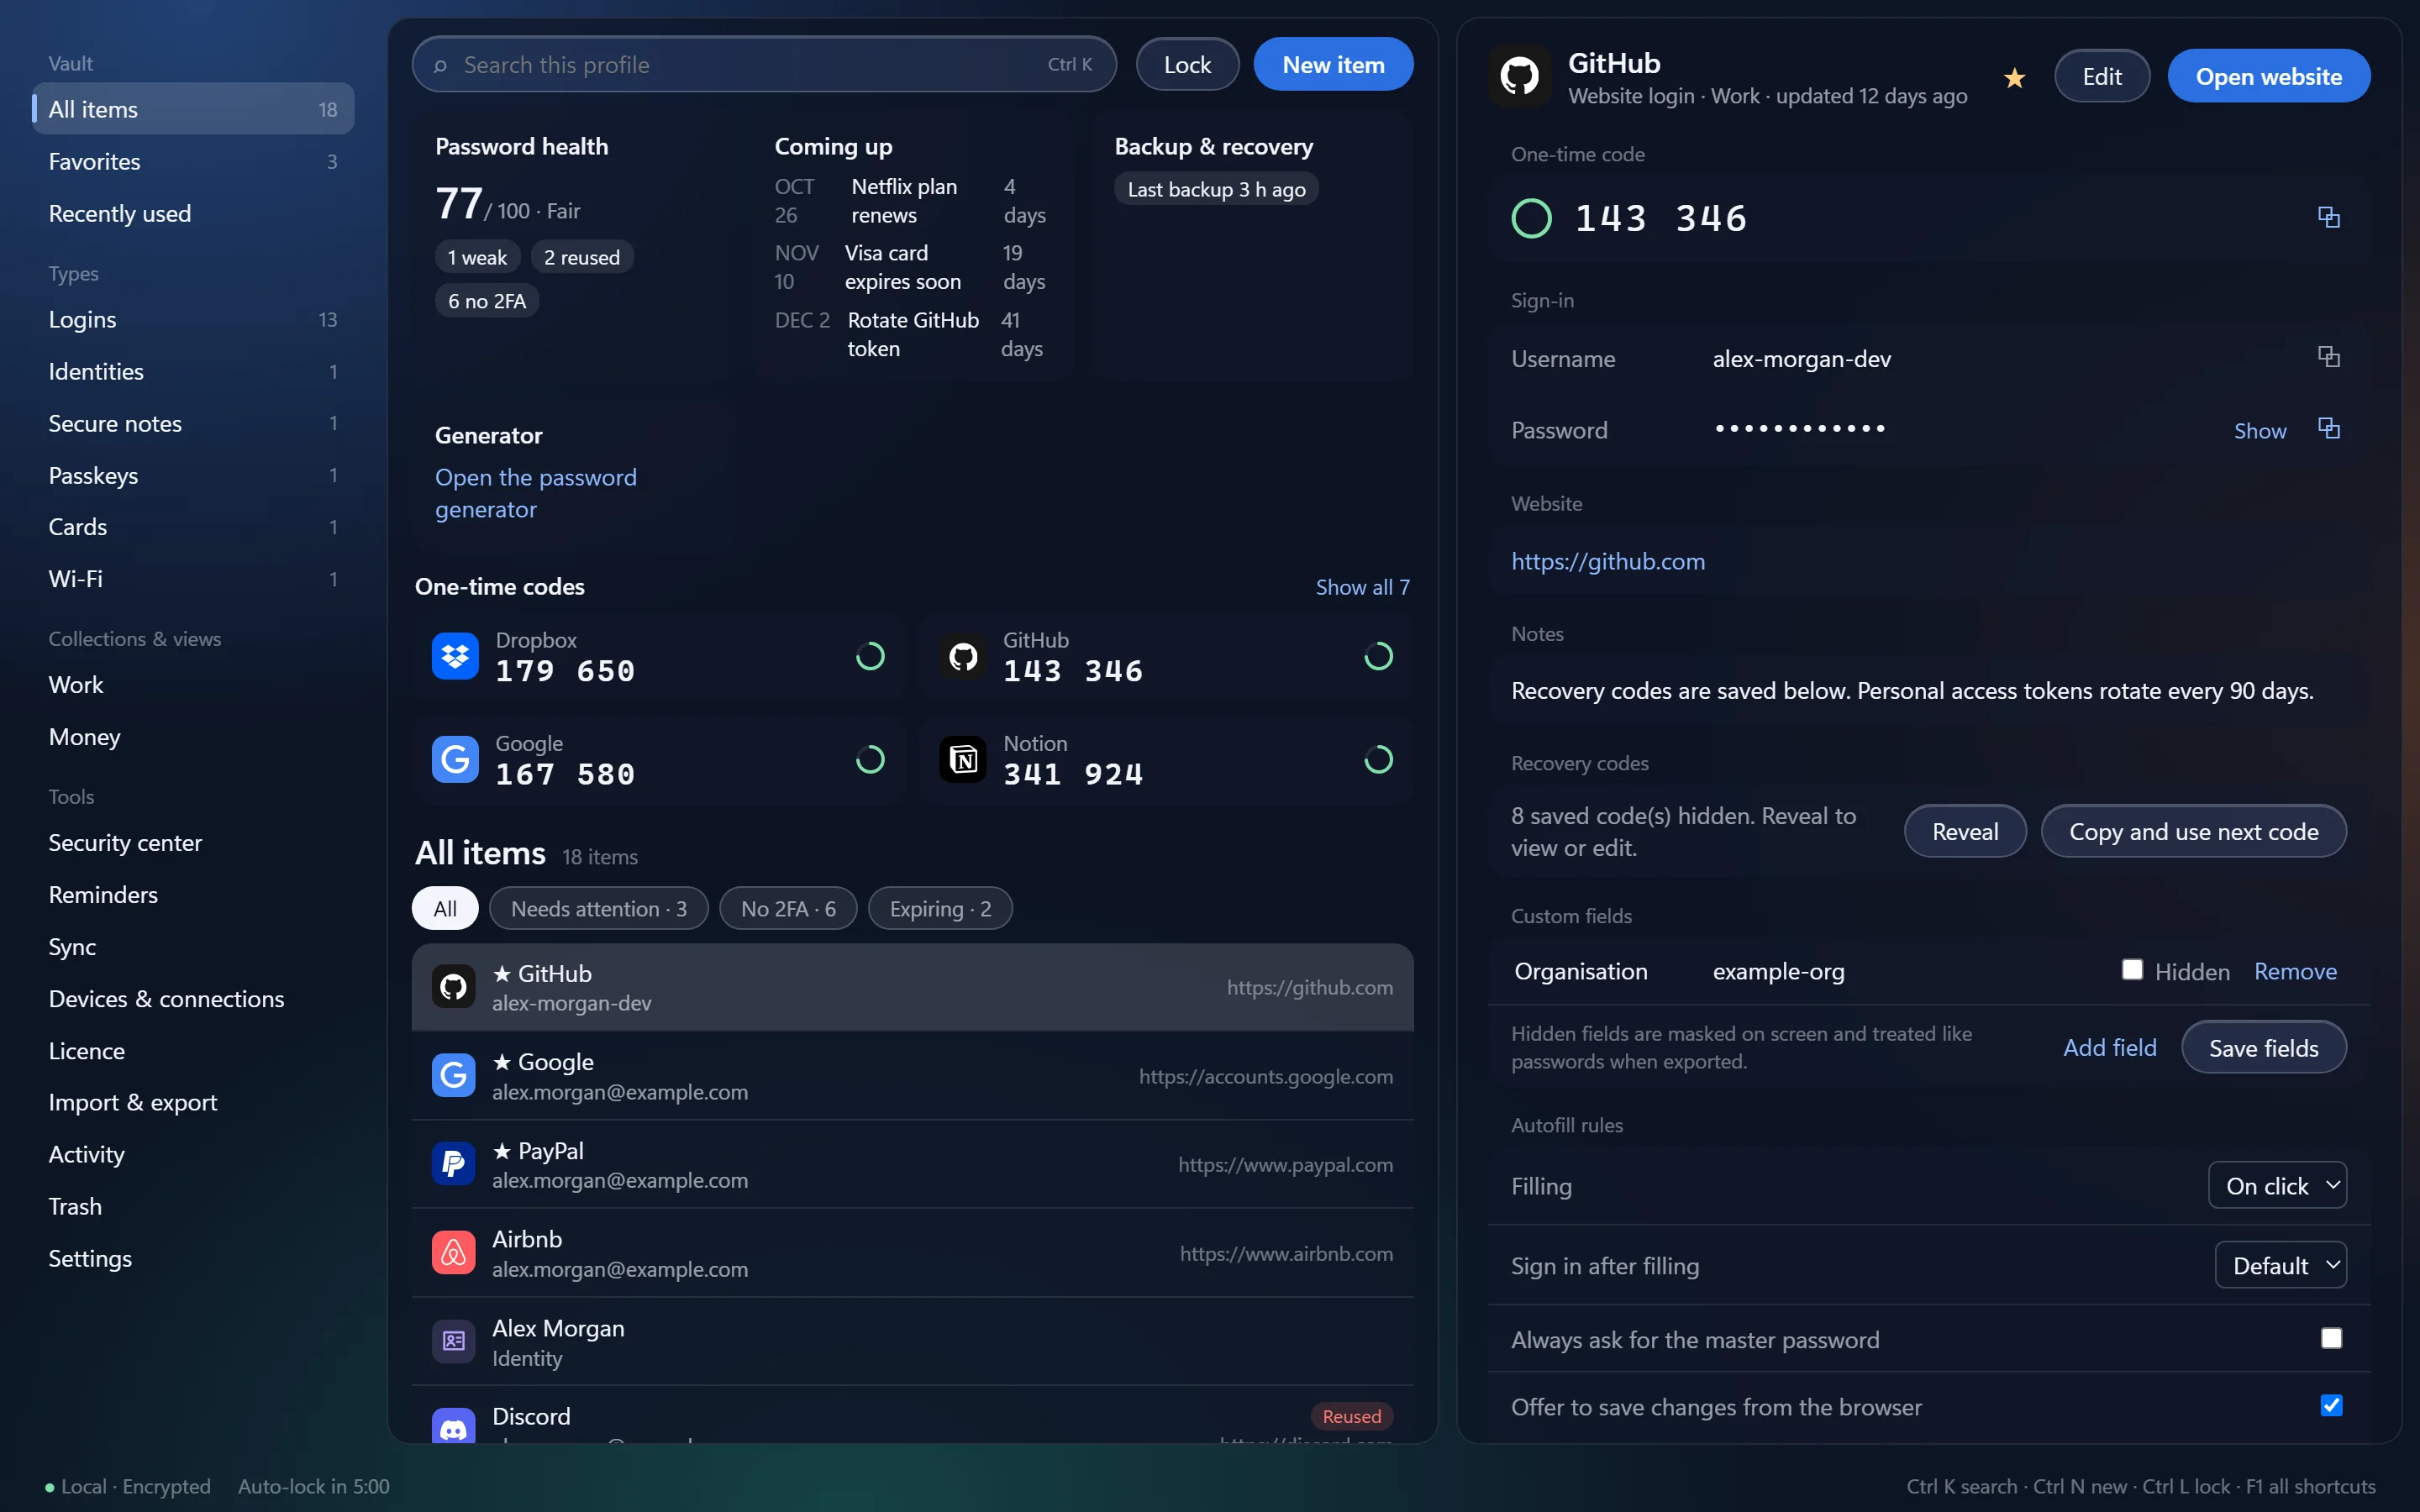The width and height of the screenshot is (2420, 1512).
Task: Check the Hidden box for Organisation field
Action: [2132, 970]
